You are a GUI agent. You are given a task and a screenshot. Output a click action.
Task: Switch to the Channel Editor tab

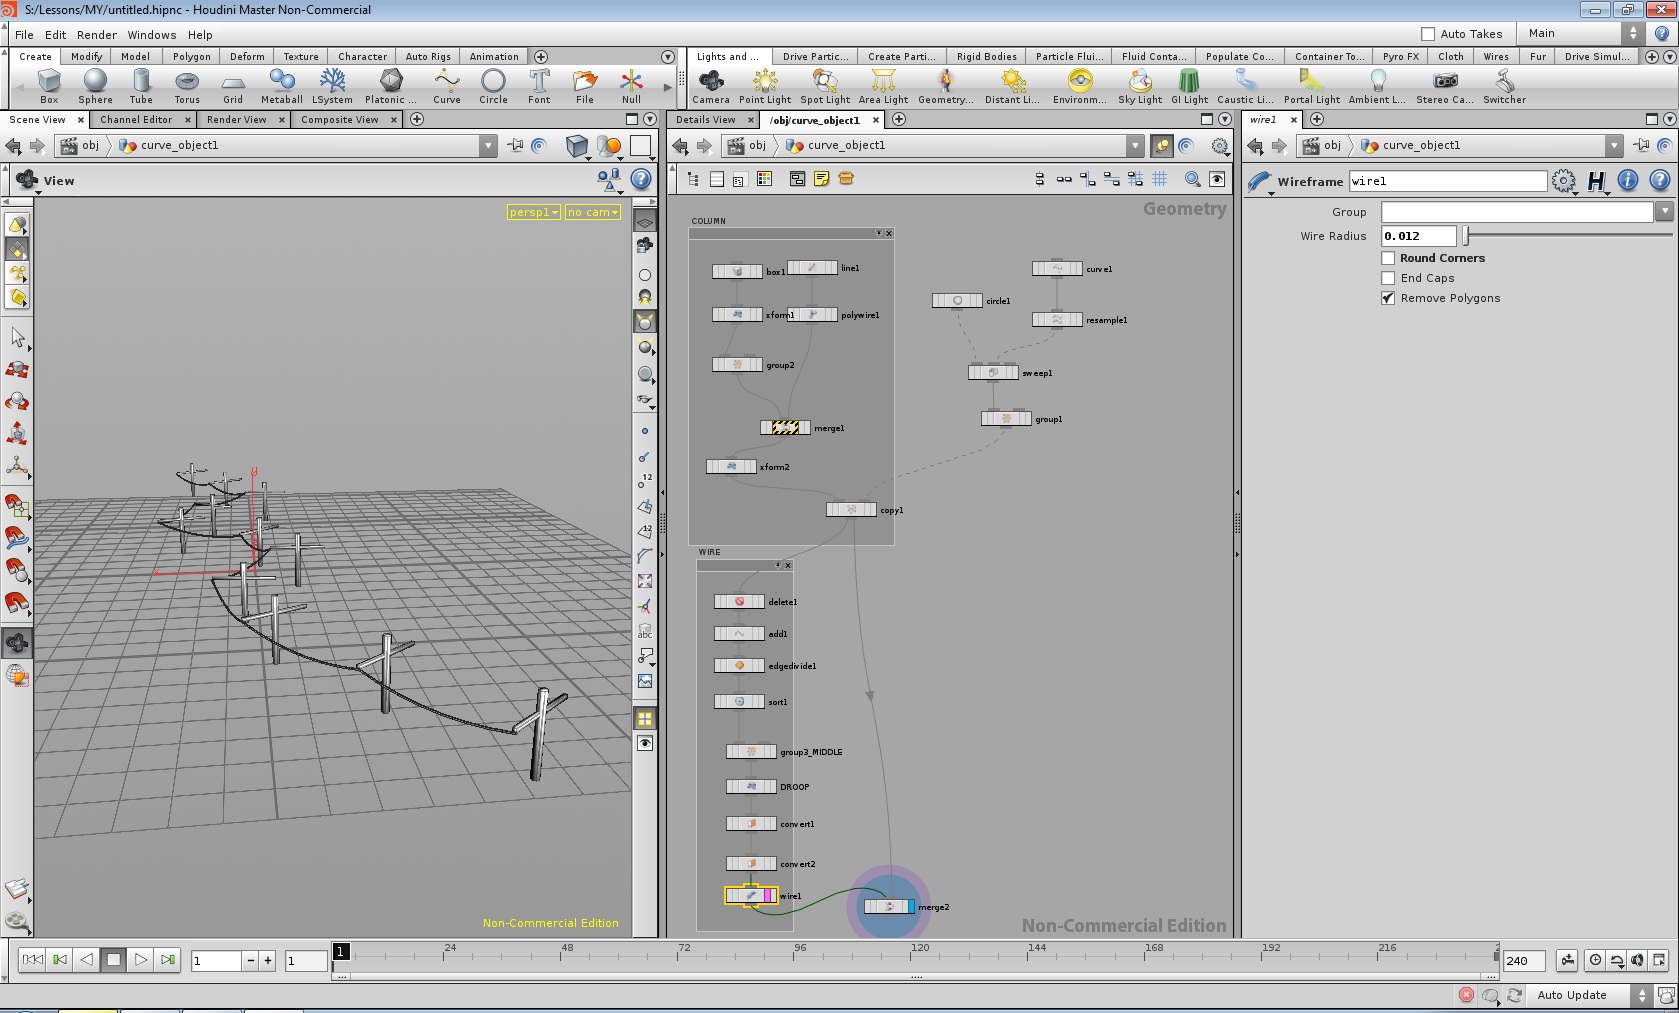(136, 119)
